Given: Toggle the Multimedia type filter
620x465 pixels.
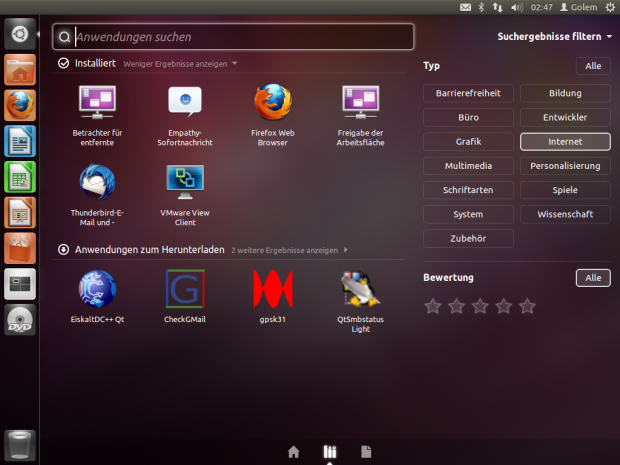Looking at the screenshot, I should click(468, 166).
